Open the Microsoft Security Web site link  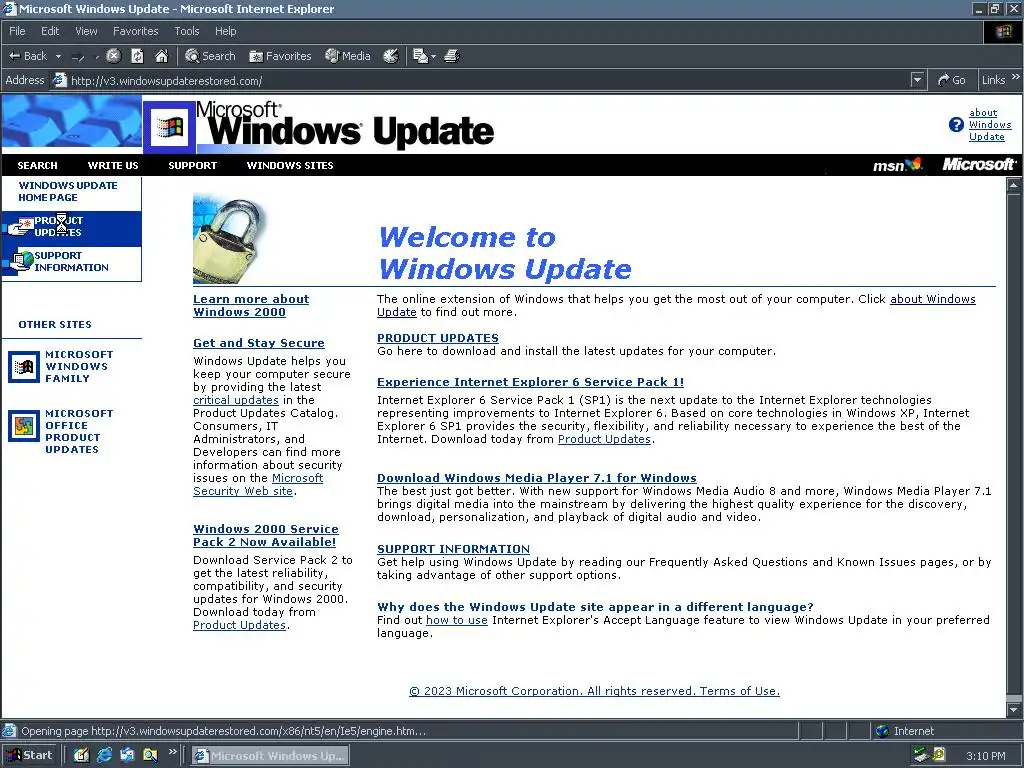click(x=258, y=485)
